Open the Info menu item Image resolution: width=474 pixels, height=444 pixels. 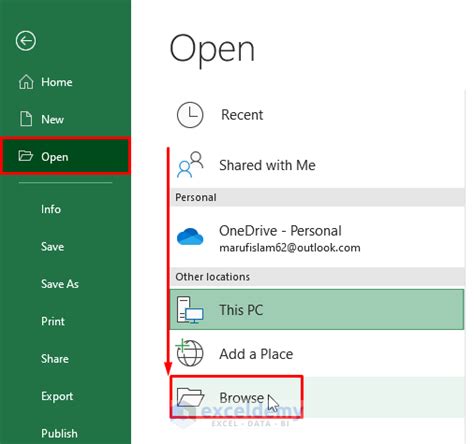[x=51, y=209]
